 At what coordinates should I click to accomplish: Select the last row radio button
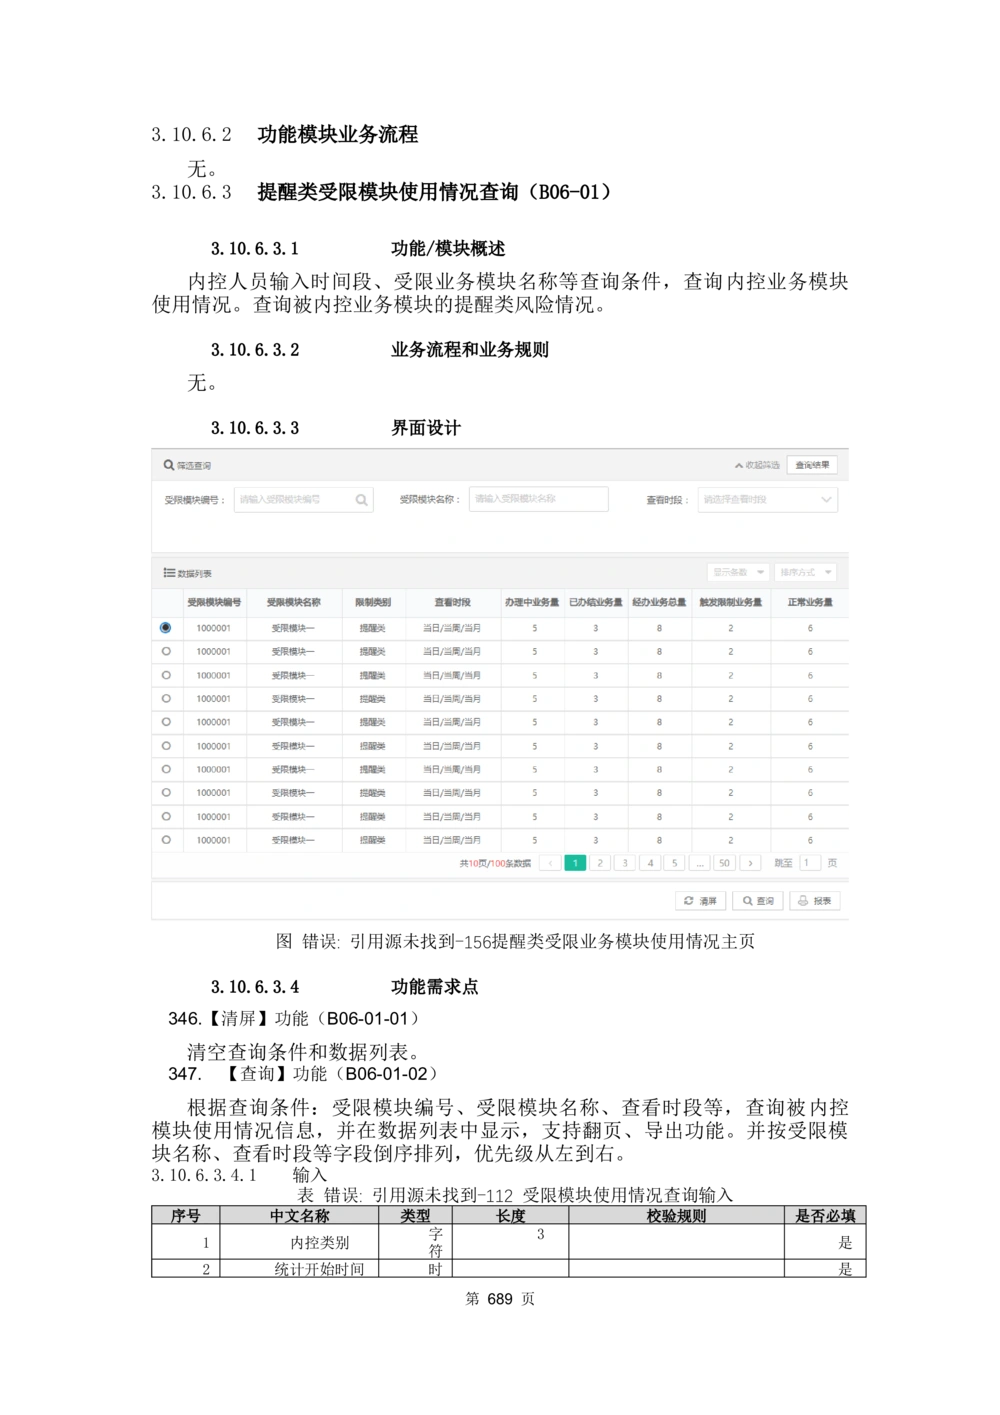[x=166, y=840]
